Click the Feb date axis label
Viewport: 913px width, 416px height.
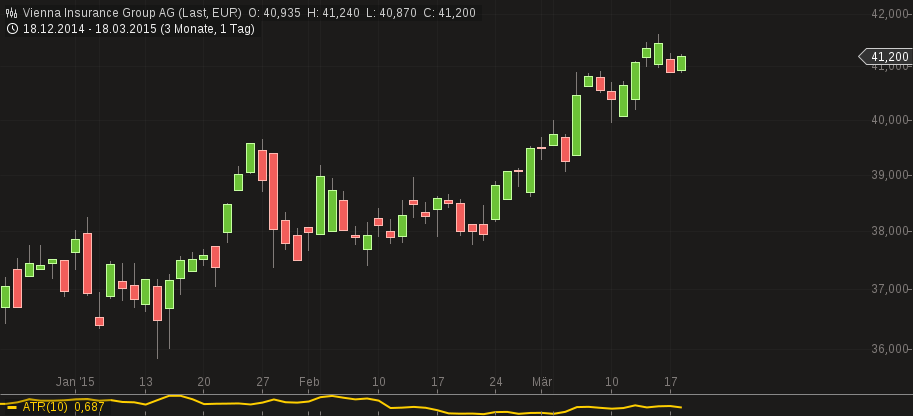[x=309, y=382]
